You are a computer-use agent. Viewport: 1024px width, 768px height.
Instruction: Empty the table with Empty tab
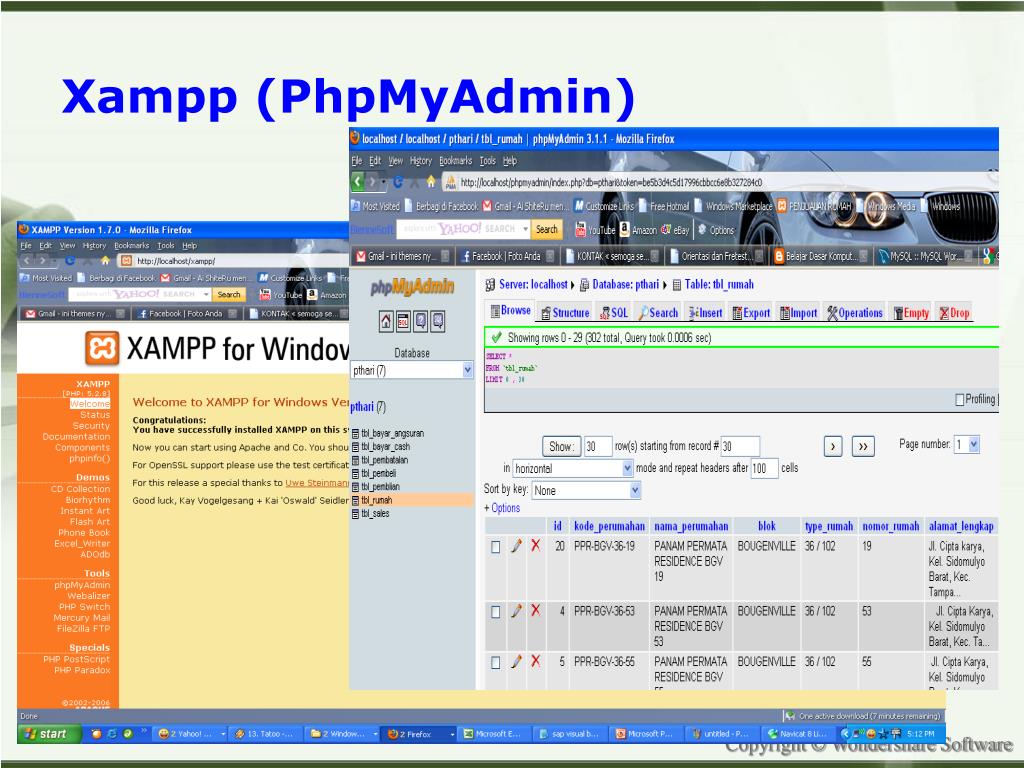pos(911,313)
